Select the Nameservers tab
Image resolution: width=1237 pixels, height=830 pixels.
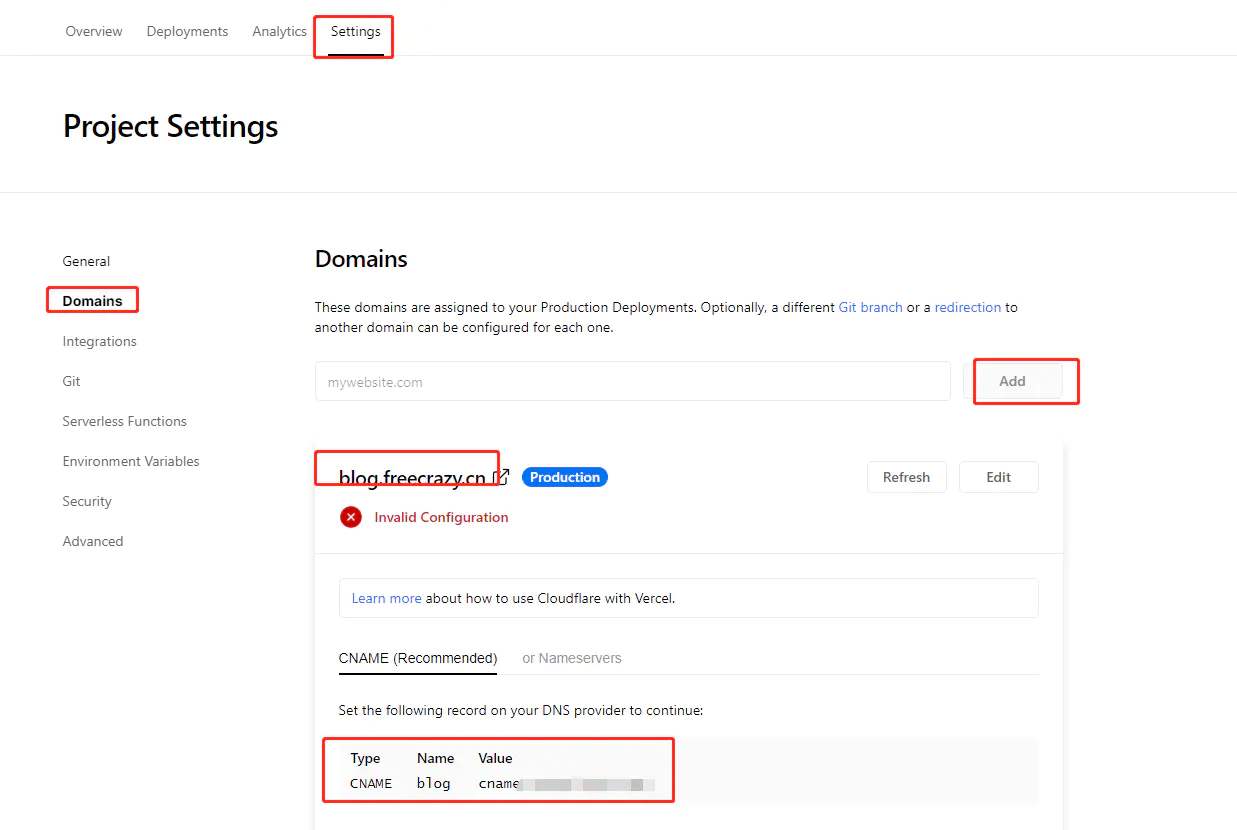[x=572, y=658]
